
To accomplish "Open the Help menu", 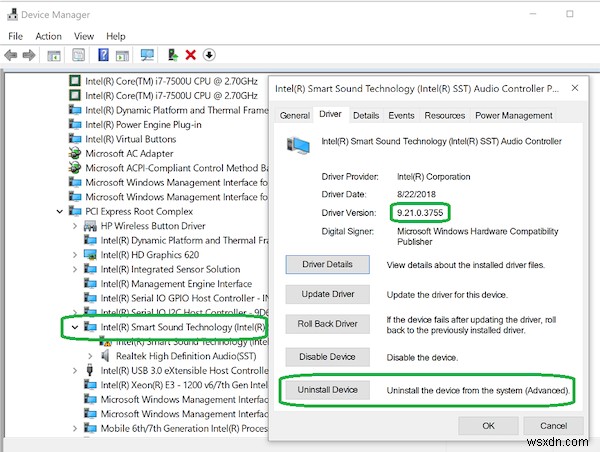I will (x=116, y=36).
